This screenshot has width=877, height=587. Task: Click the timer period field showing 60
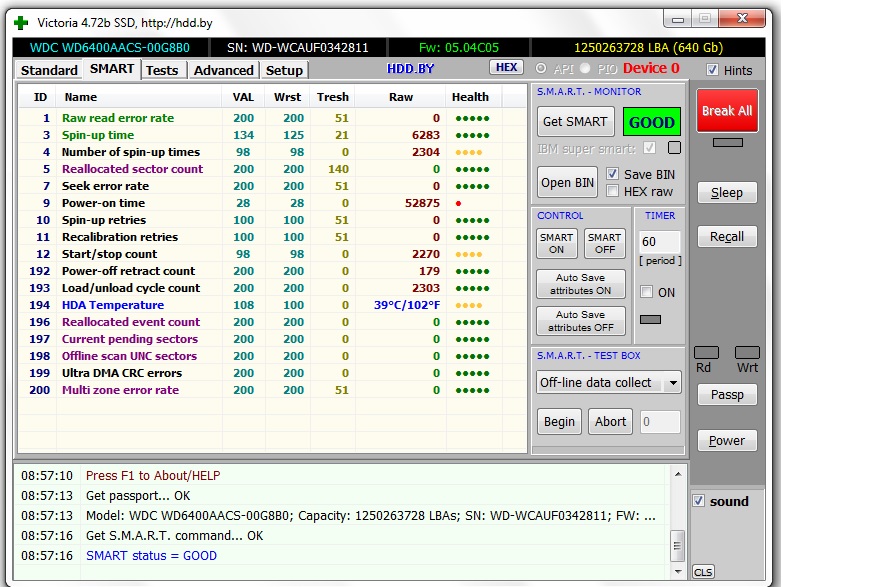click(660, 242)
